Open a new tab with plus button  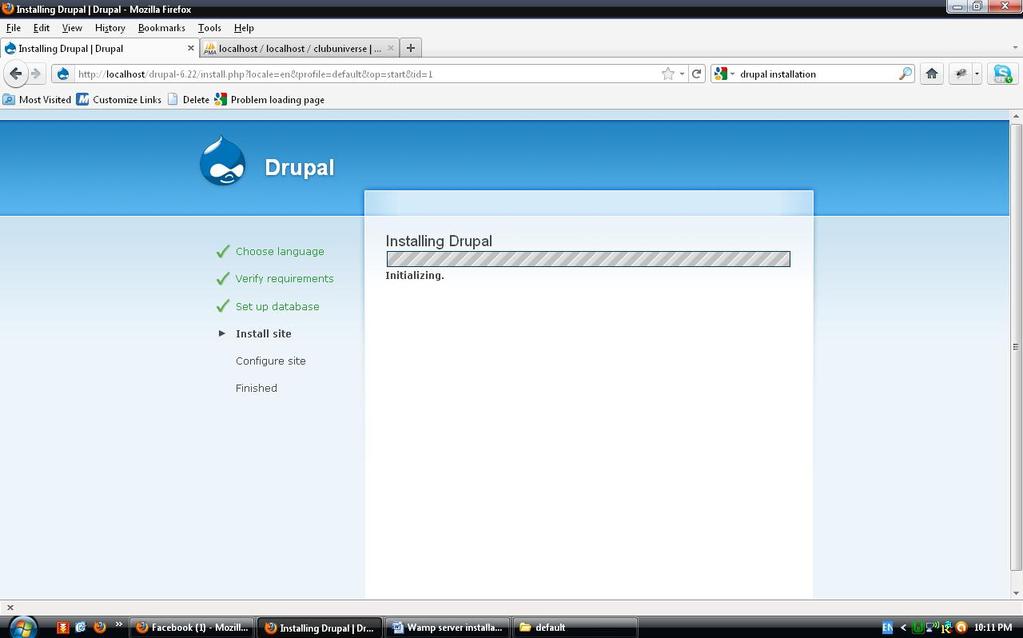pyautogui.click(x=410, y=48)
